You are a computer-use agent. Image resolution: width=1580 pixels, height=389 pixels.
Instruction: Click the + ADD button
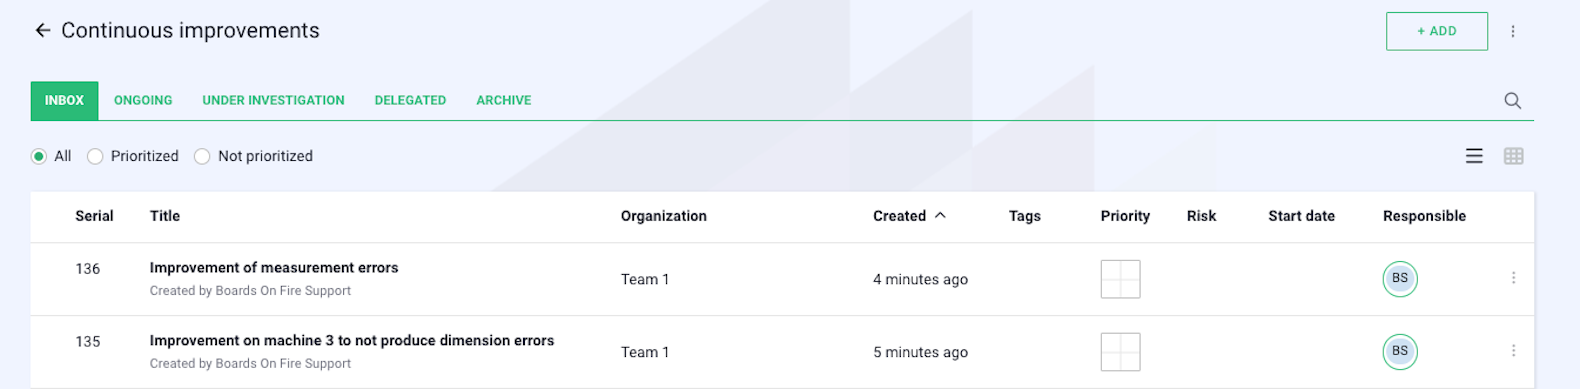click(x=1436, y=31)
